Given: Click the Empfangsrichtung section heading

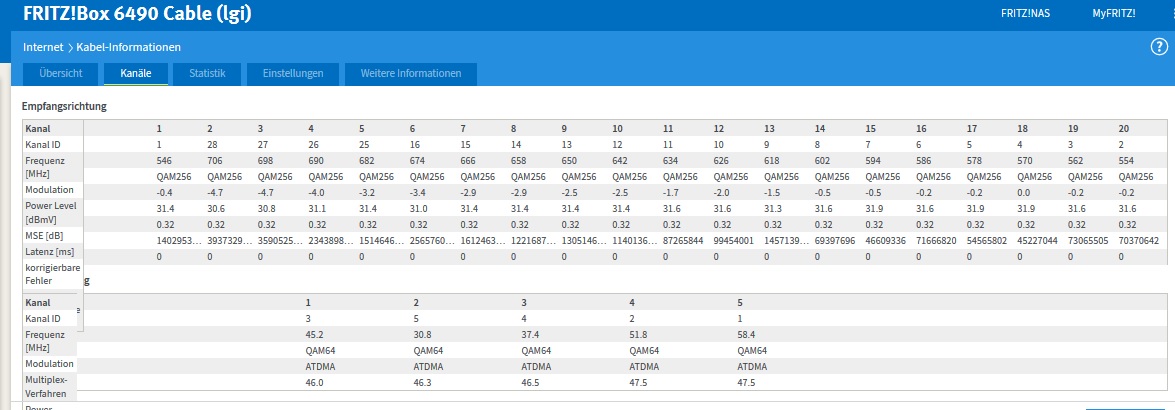Looking at the screenshot, I should click(x=64, y=106).
